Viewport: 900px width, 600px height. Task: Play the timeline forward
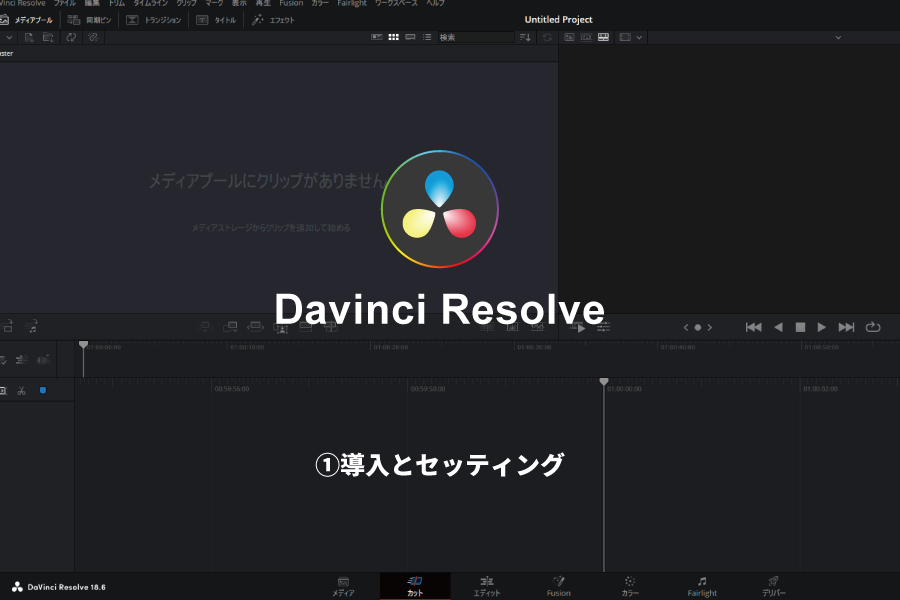tap(821, 327)
